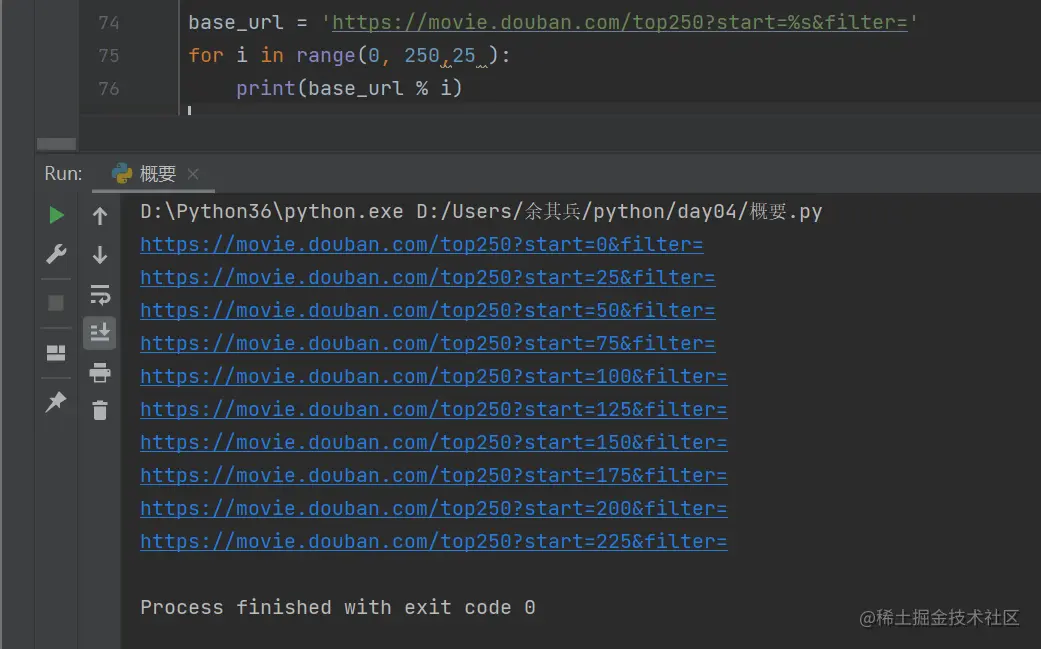Click the horizontal editor scrollbar thumb

[56, 144]
